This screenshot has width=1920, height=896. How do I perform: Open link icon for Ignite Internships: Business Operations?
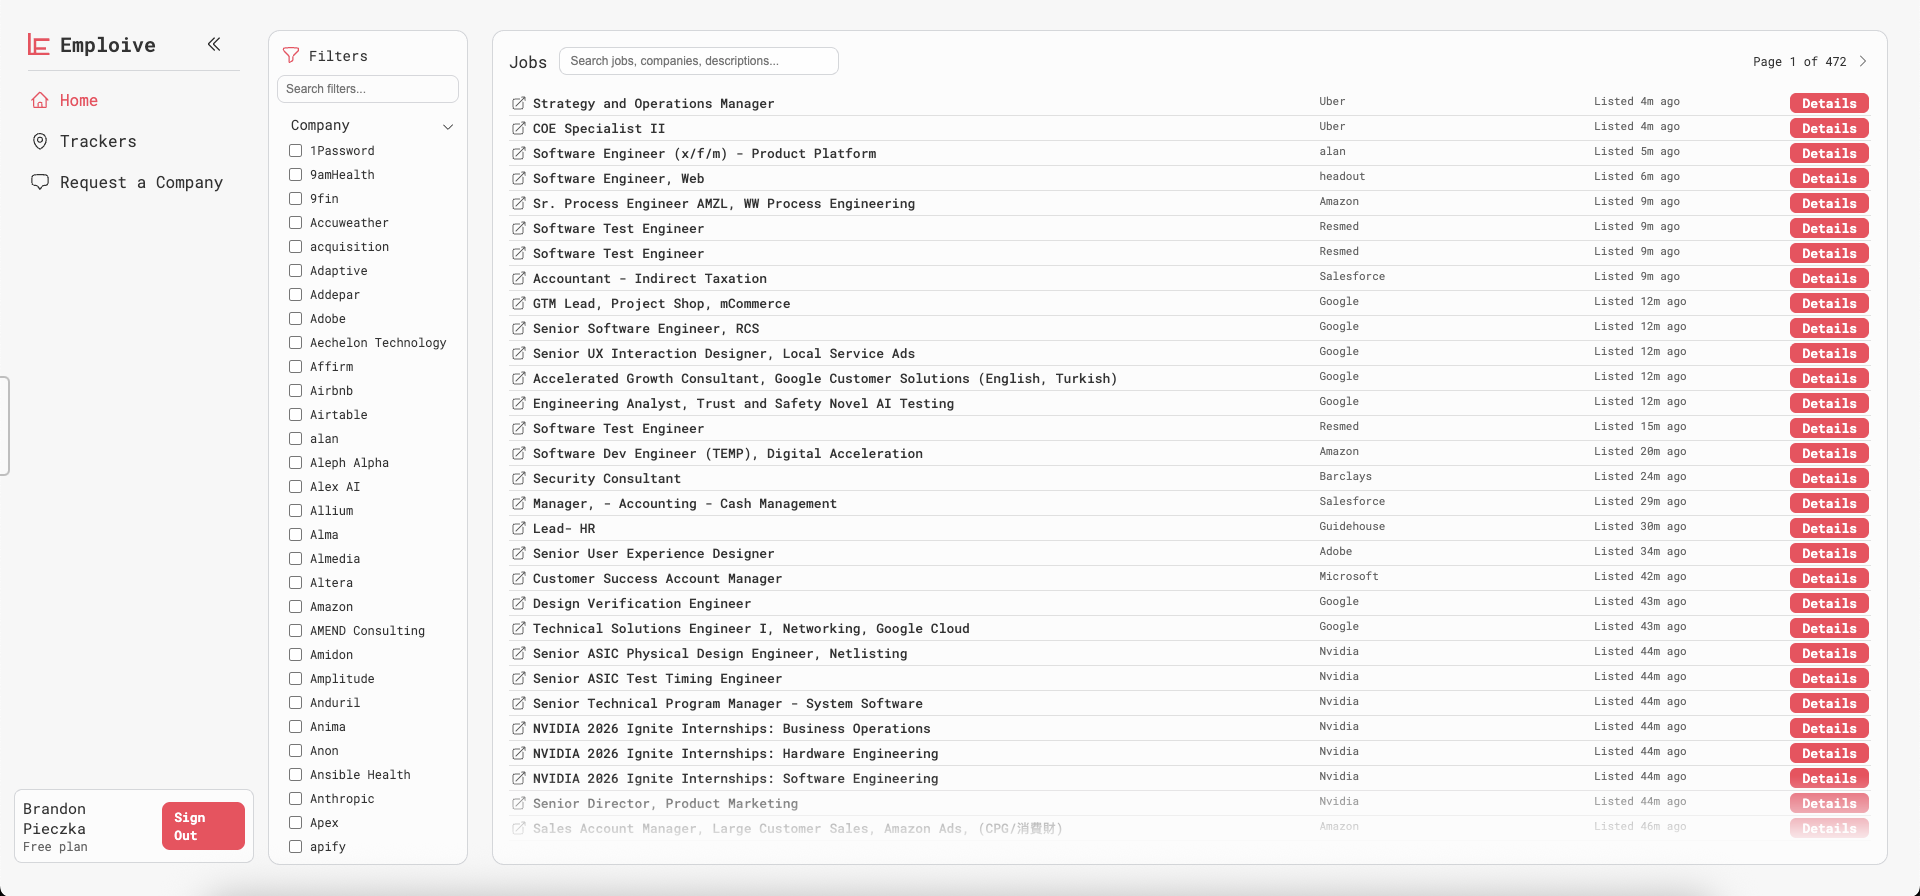pos(519,728)
